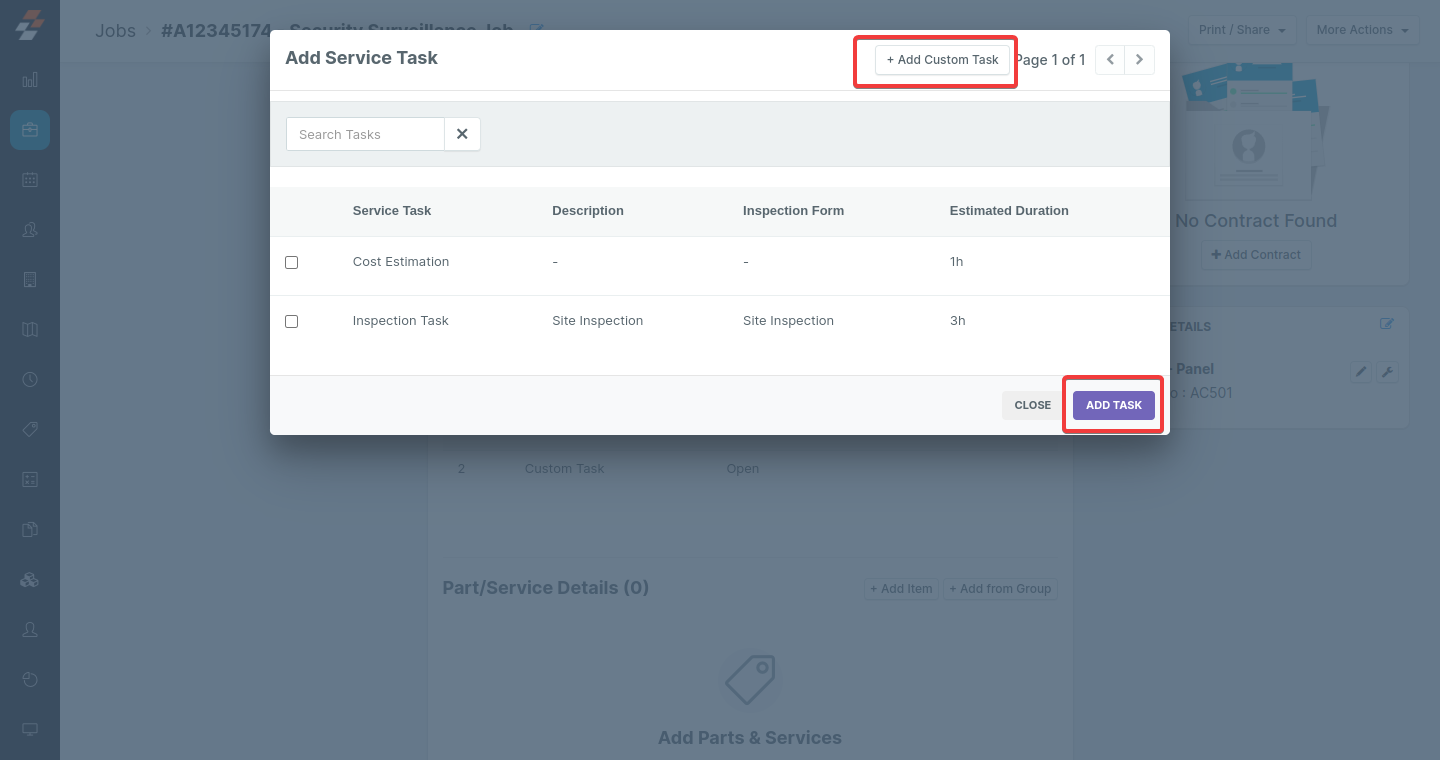Image resolution: width=1440 pixels, height=760 pixels.
Task: Check the Inspection Task checkbox
Action: (292, 321)
